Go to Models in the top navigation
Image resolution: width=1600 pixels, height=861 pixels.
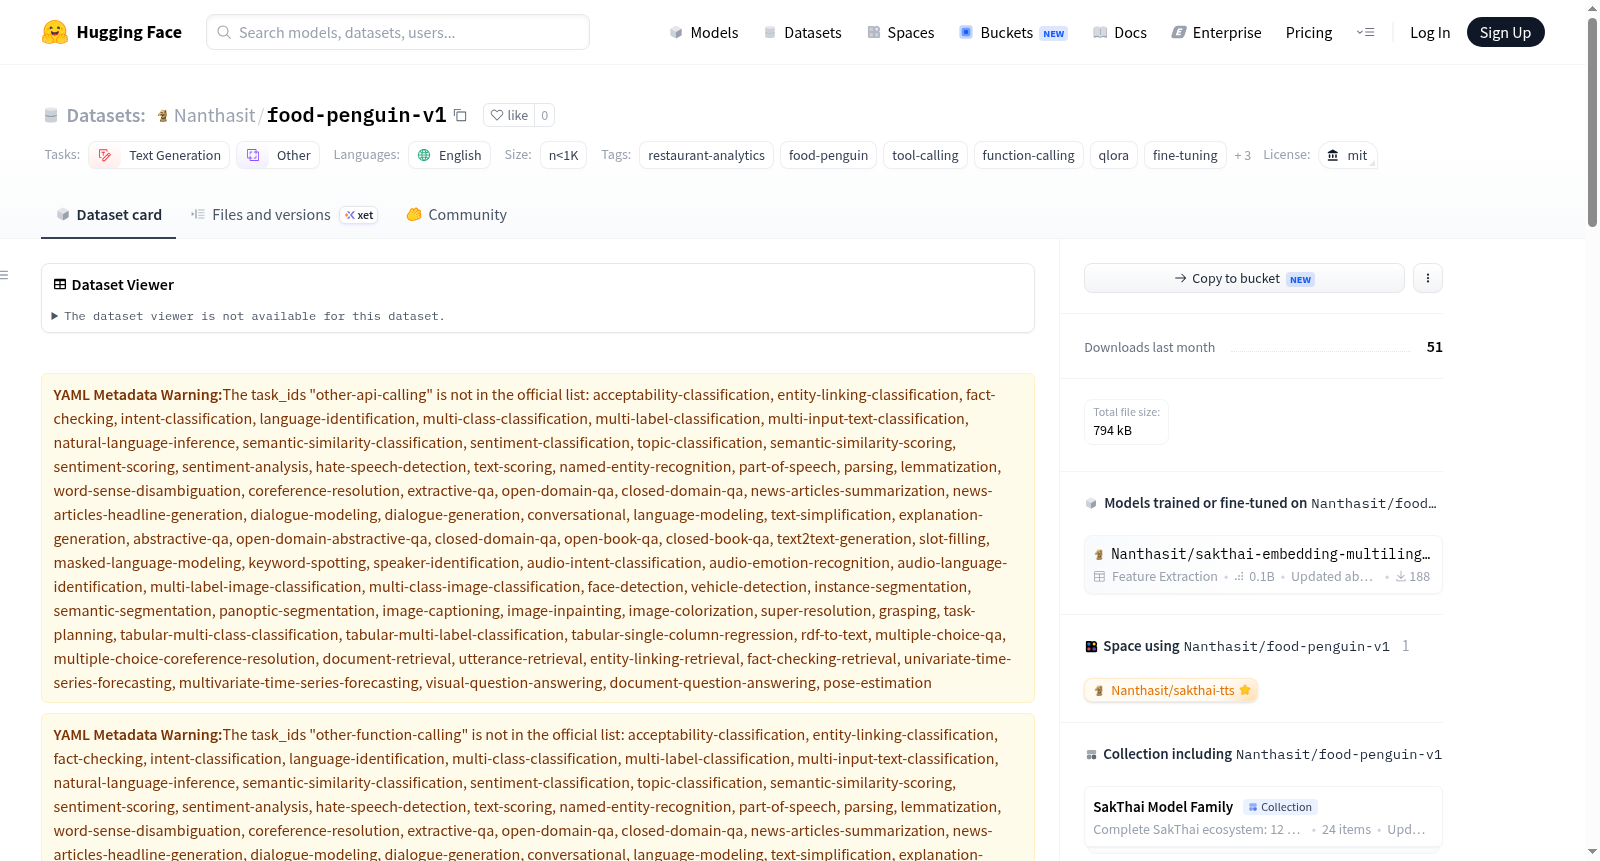(704, 32)
